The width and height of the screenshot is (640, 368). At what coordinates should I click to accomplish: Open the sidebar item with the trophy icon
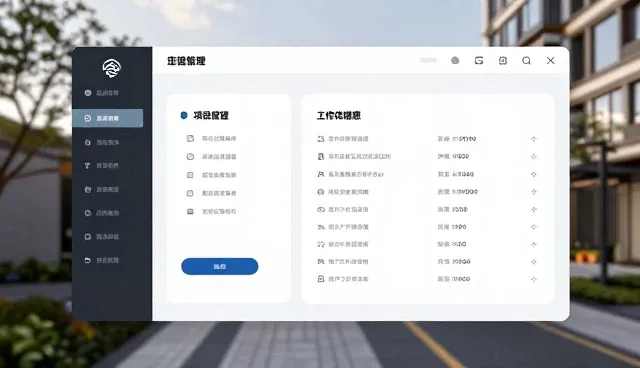point(102,166)
